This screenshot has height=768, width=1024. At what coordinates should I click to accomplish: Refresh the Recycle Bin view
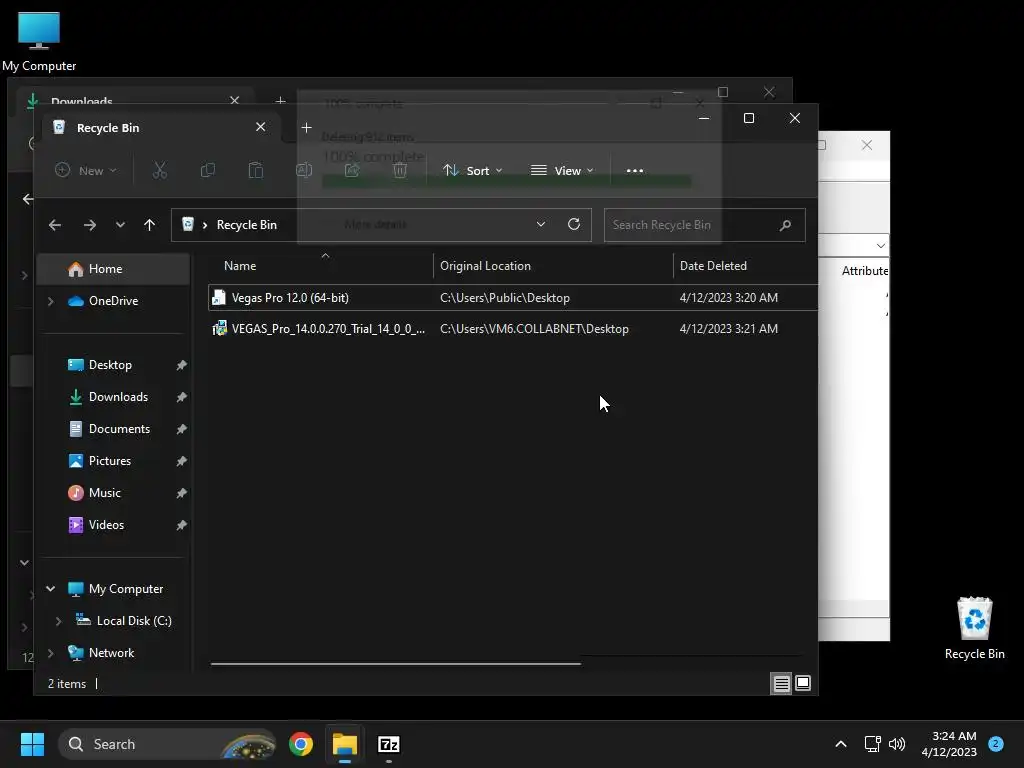coord(574,225)
